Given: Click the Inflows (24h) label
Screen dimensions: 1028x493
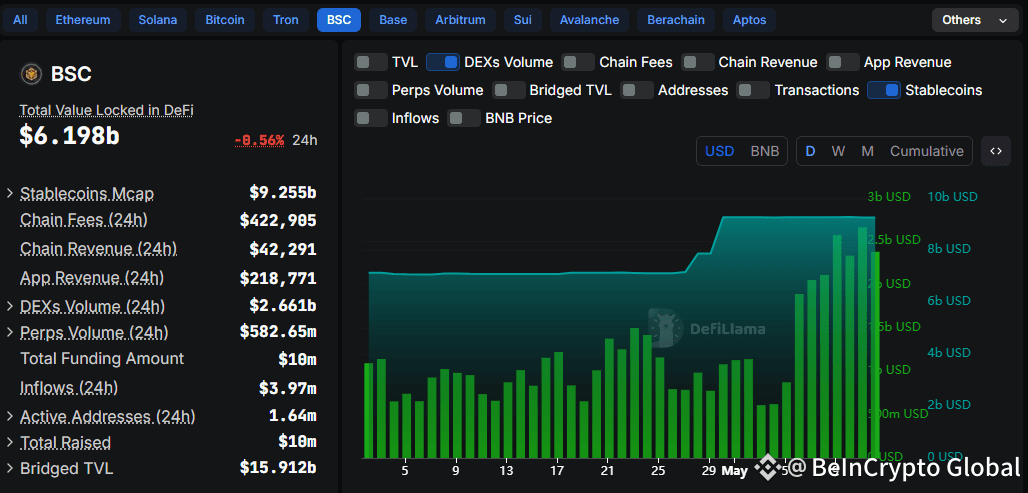Looking at the screenshot, I should (x=69, y=388).
